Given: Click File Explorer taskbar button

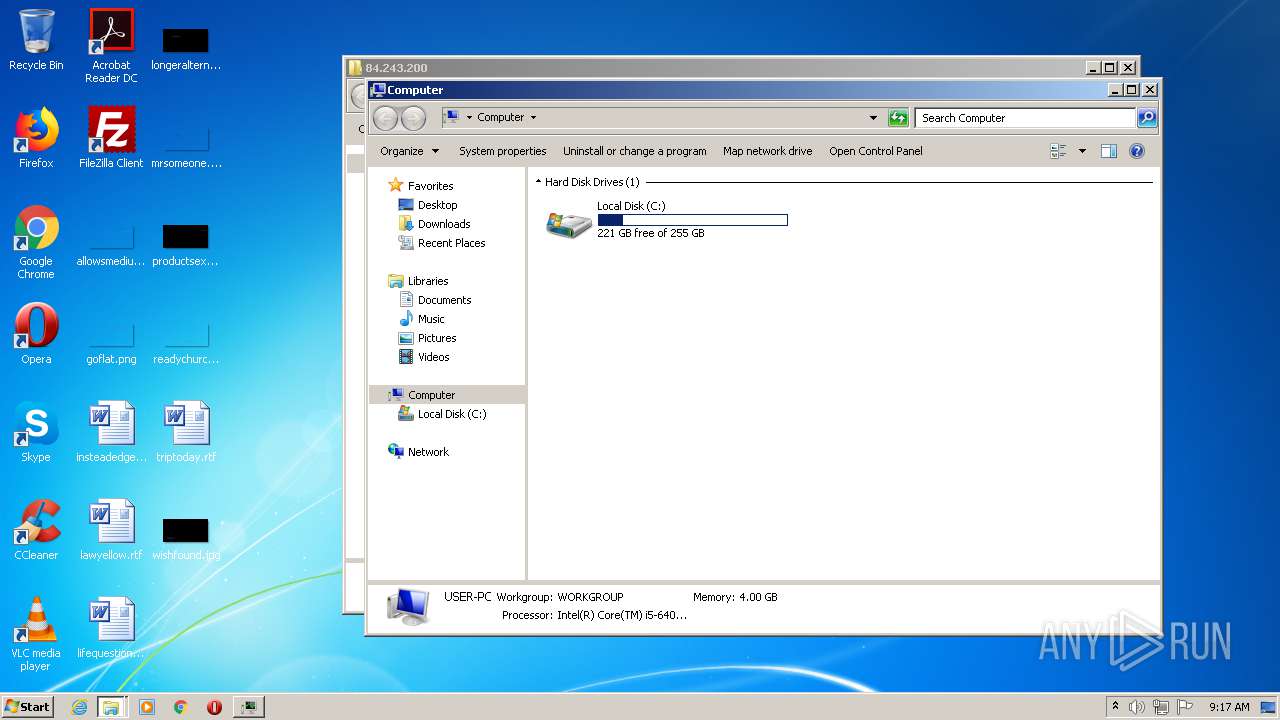Looking at the screenshot, I should click(x=111, y=707).
